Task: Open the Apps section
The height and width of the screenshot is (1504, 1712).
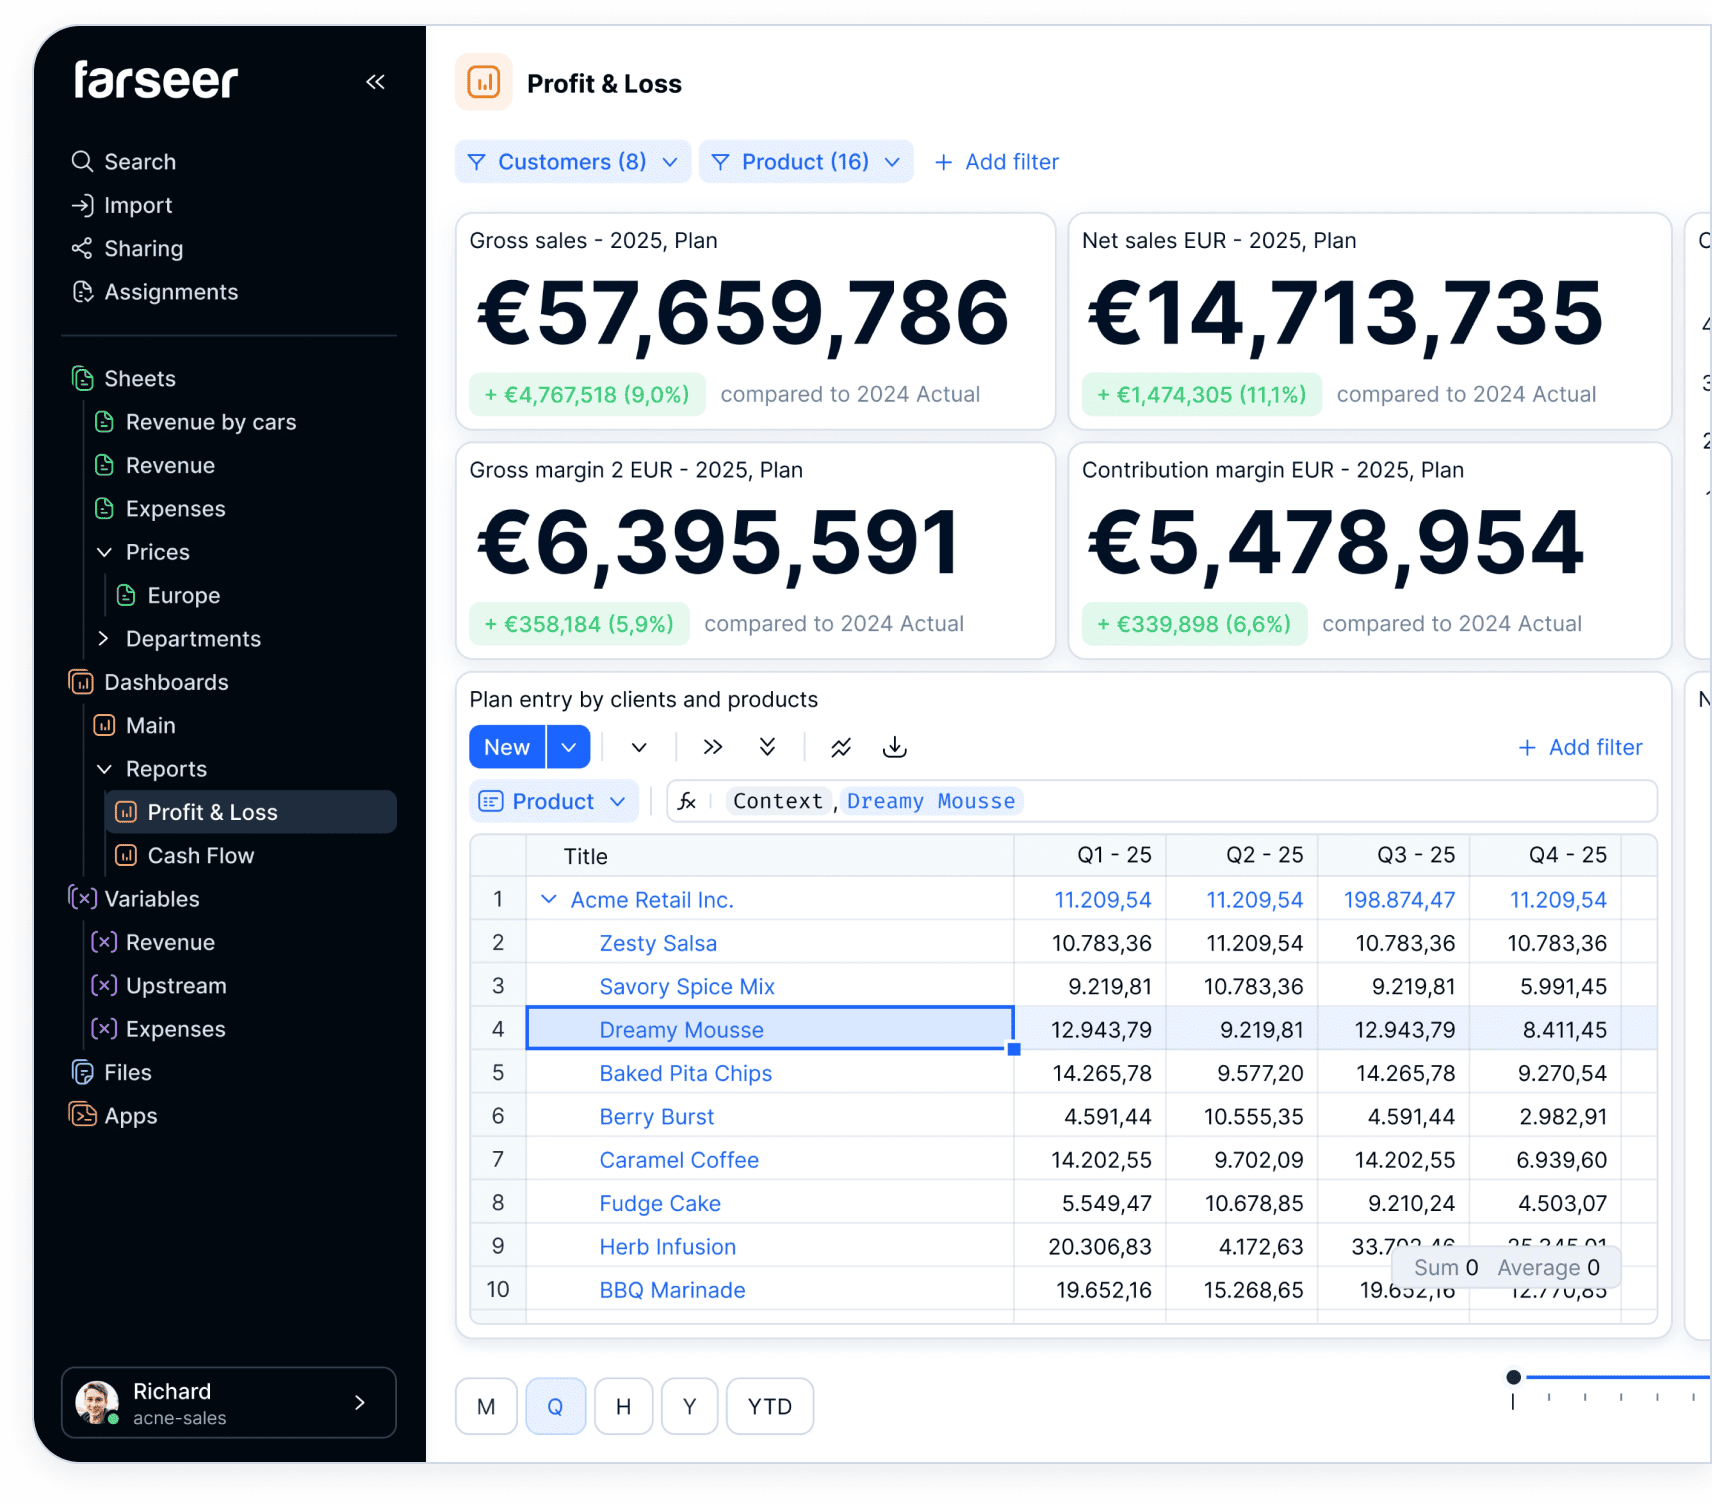Action: (x=113, y=1116)
